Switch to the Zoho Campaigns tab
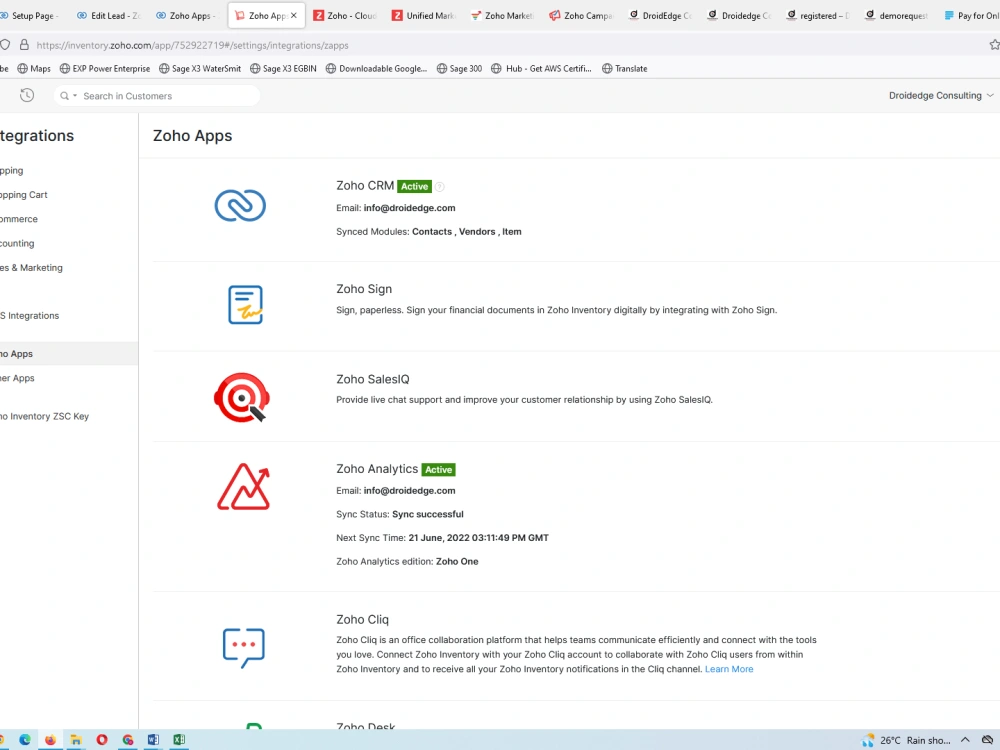Viewport: 1000px width, 750px height. (x=581, y=15)
